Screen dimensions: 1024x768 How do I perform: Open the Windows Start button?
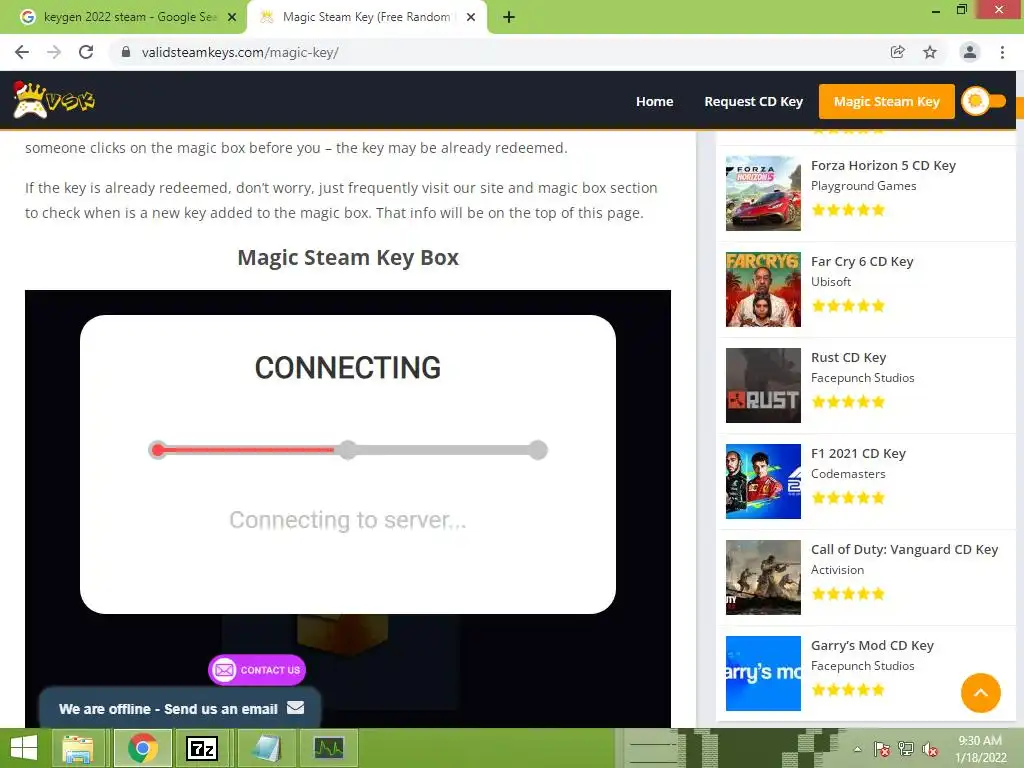pos(24,748)
